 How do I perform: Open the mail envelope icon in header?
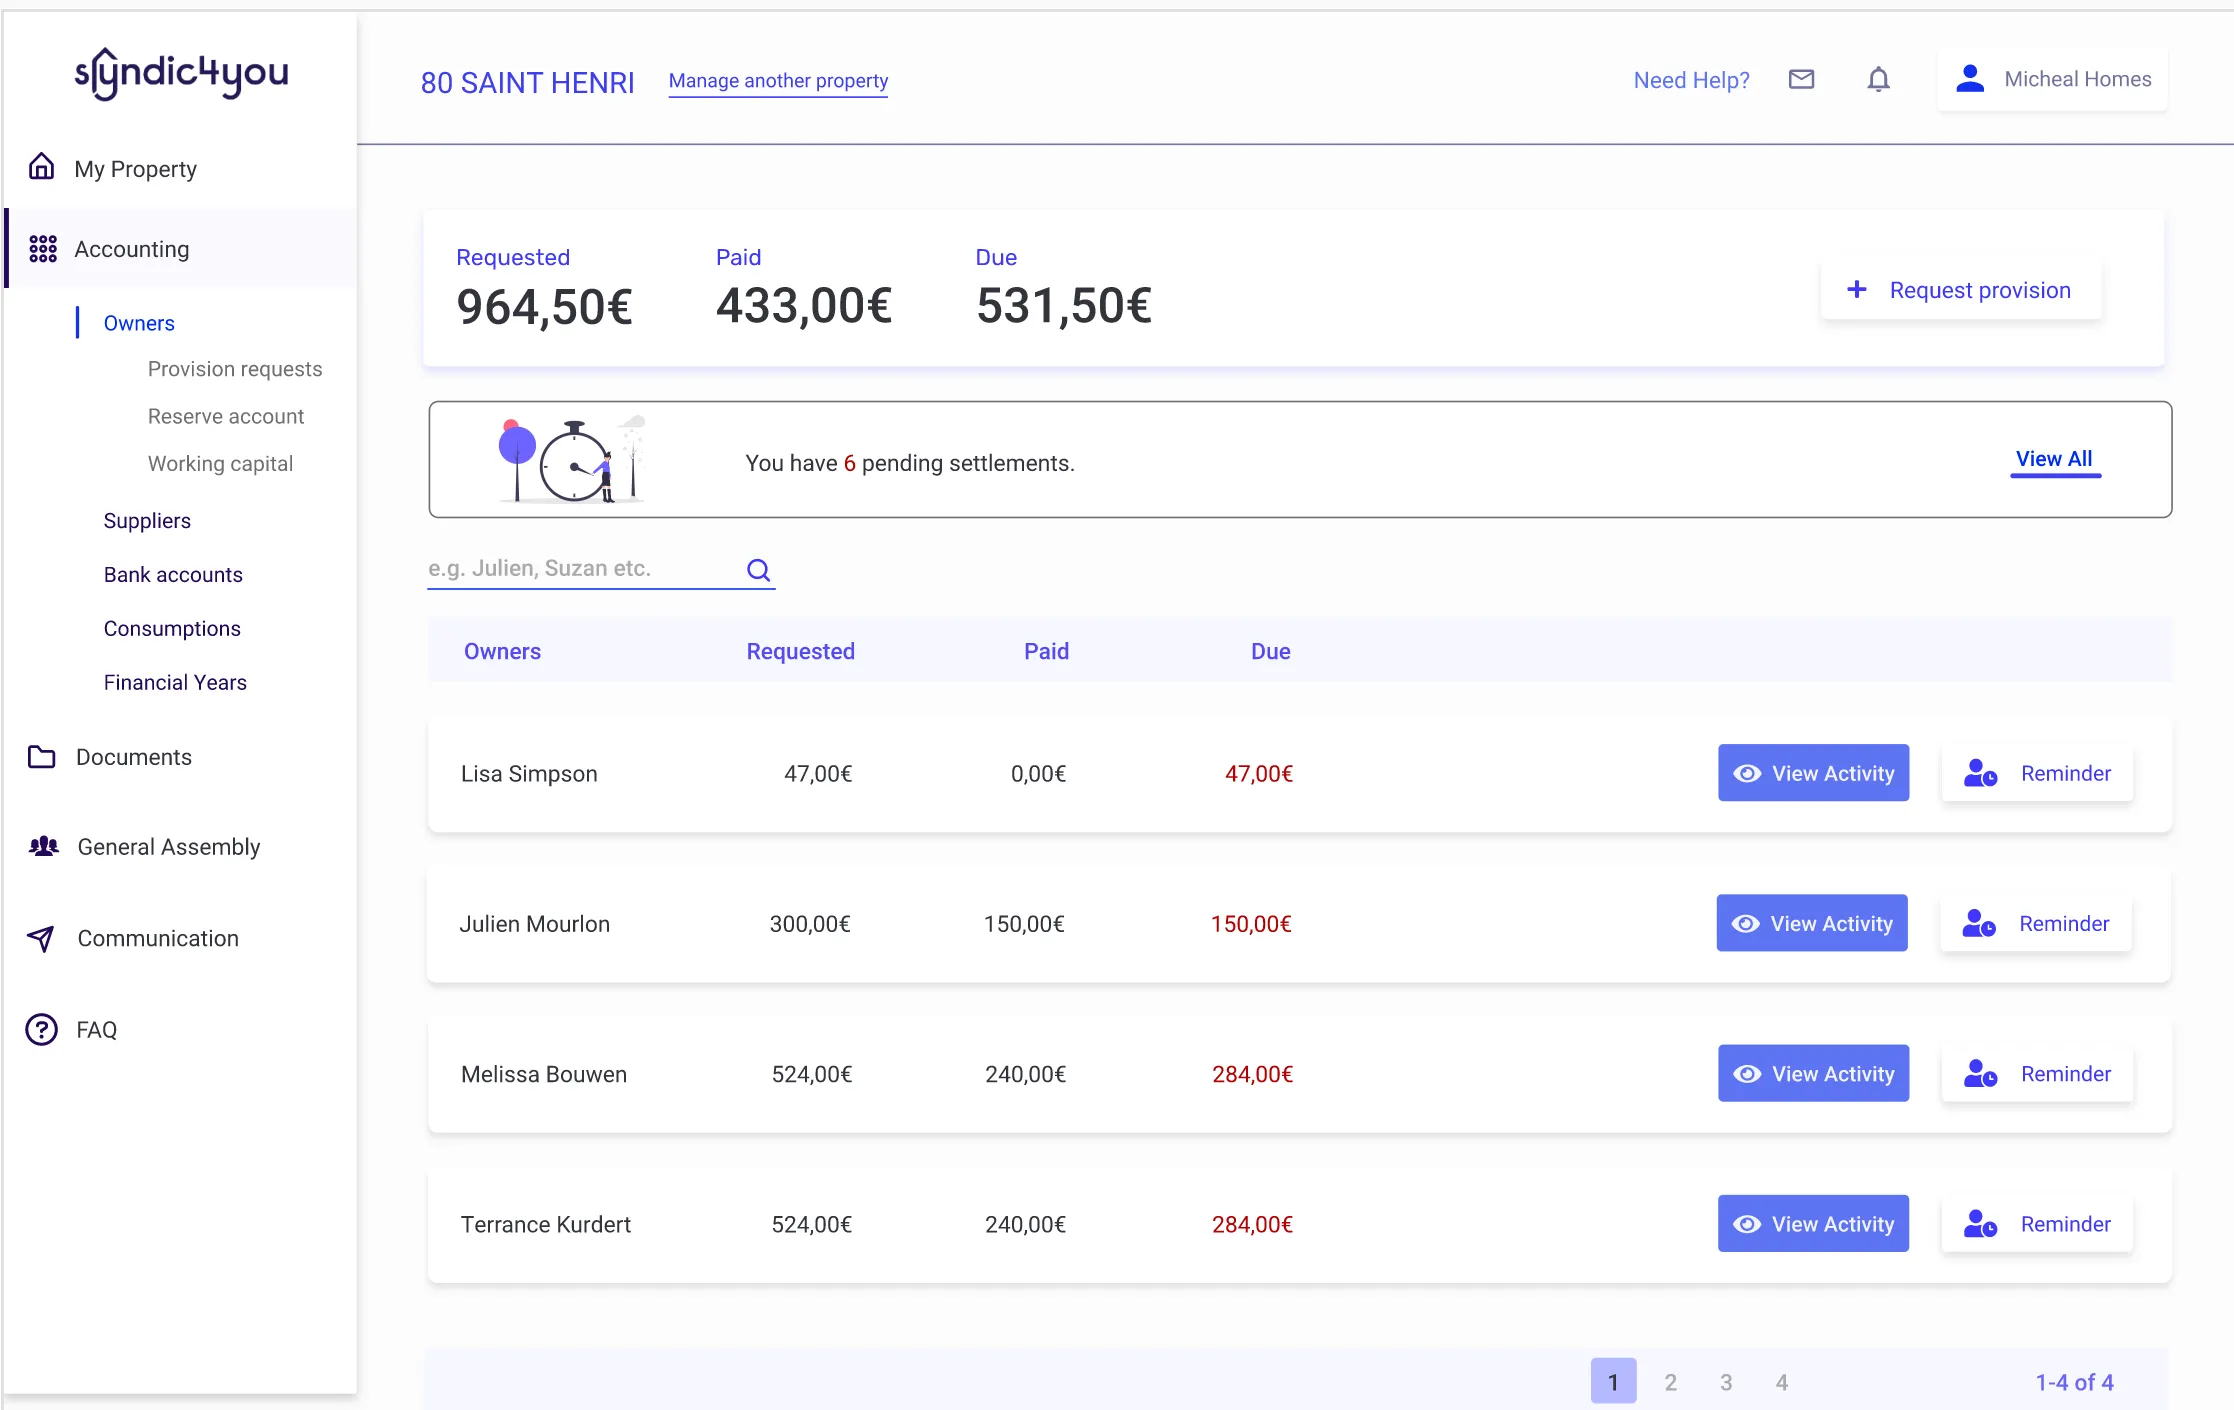pyautogui.click(x=1802, y=79)
